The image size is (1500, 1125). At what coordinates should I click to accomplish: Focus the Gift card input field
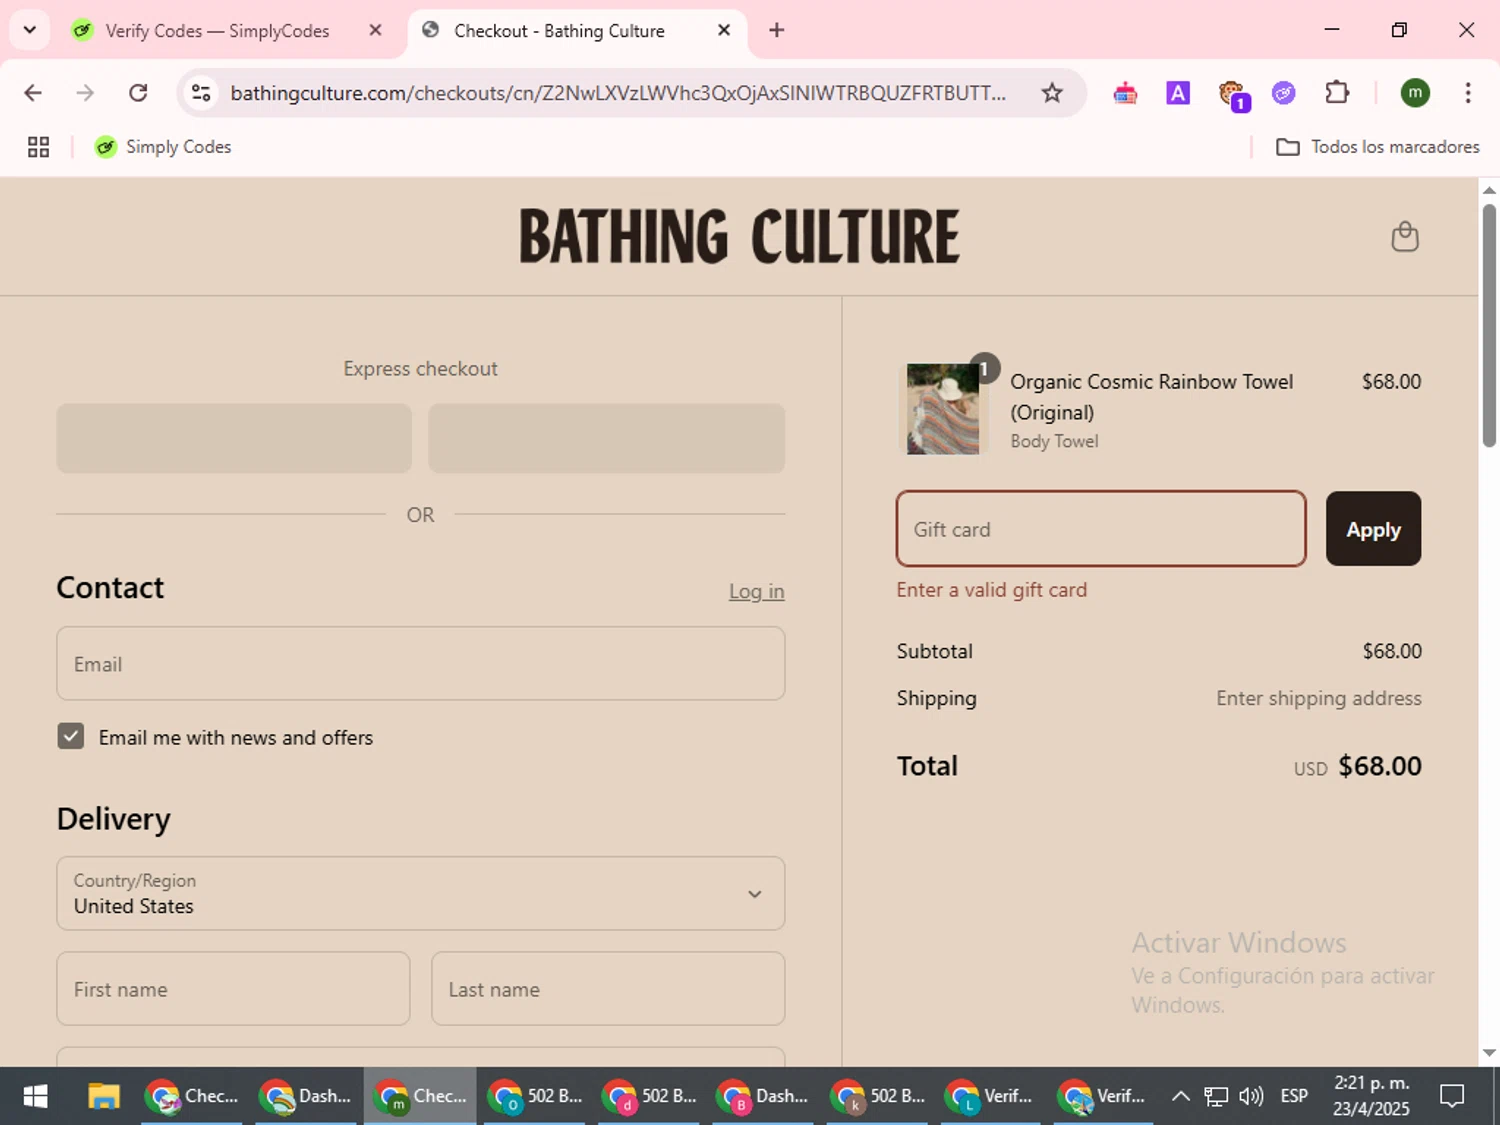(x=1101, y=529)
